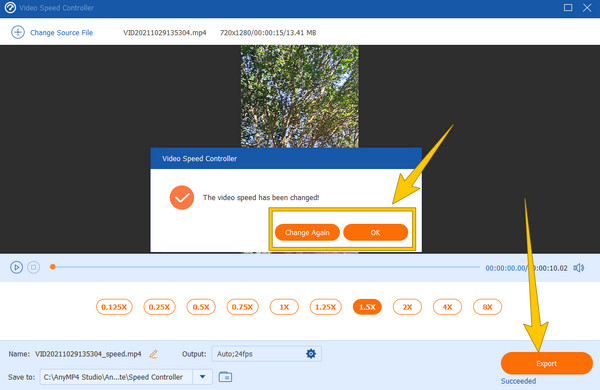The width and height of the screenshot is (600, 390).
Task: Select 0.75X speed
Action: click(x=242, y=307)
